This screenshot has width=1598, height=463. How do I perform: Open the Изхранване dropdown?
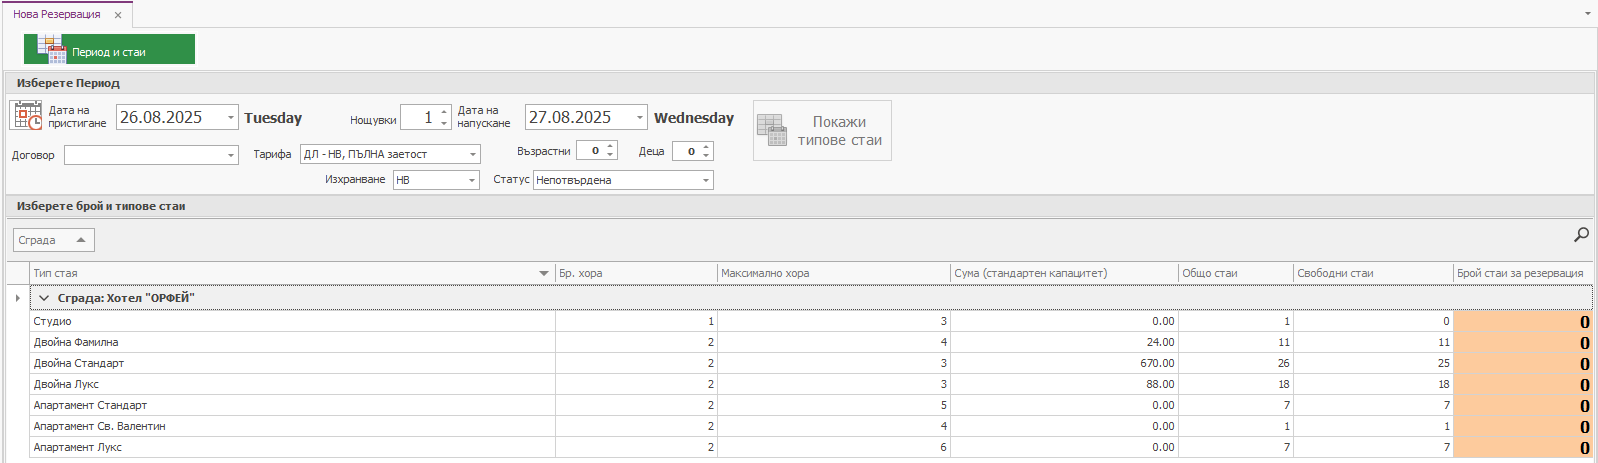(472, 180)
